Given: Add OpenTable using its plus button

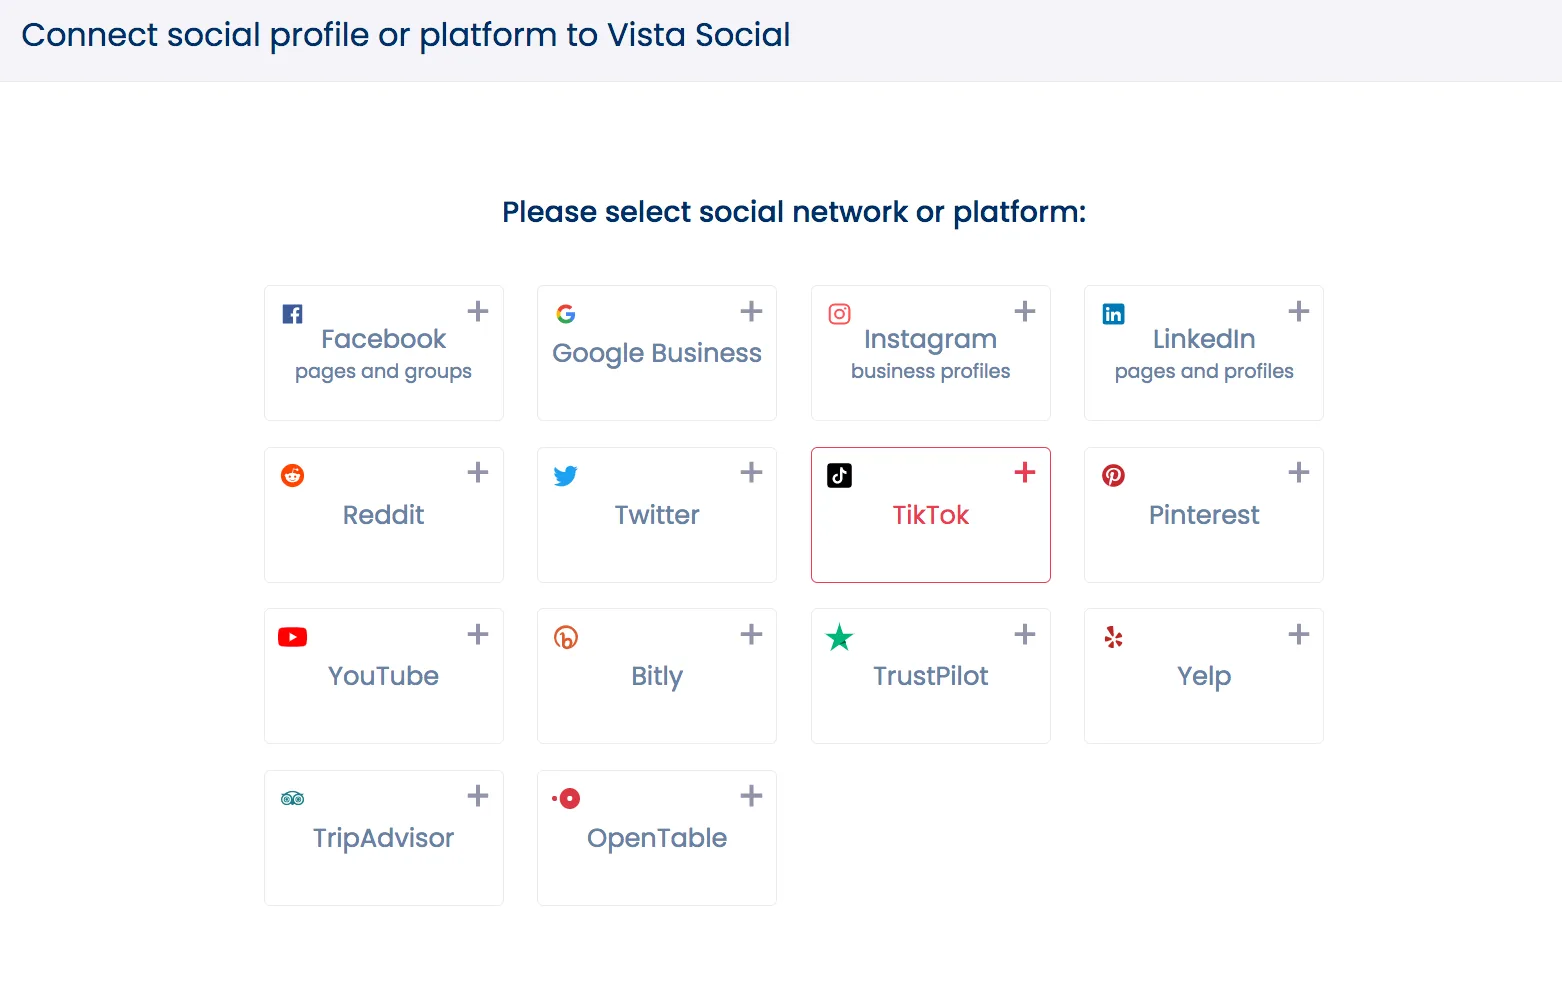Looking at the screenshot, I should [x=750, y=796].
